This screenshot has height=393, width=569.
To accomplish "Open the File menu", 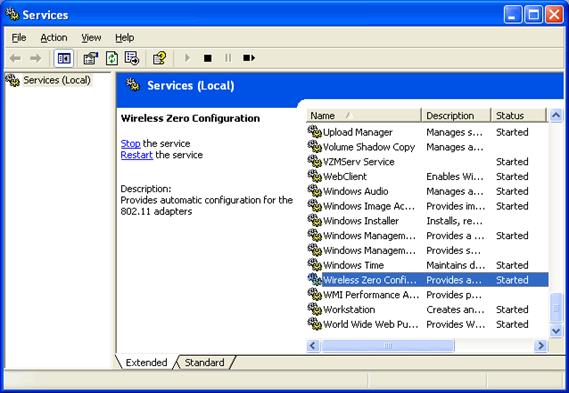I will pyautogui.click(x=19, y=38).
